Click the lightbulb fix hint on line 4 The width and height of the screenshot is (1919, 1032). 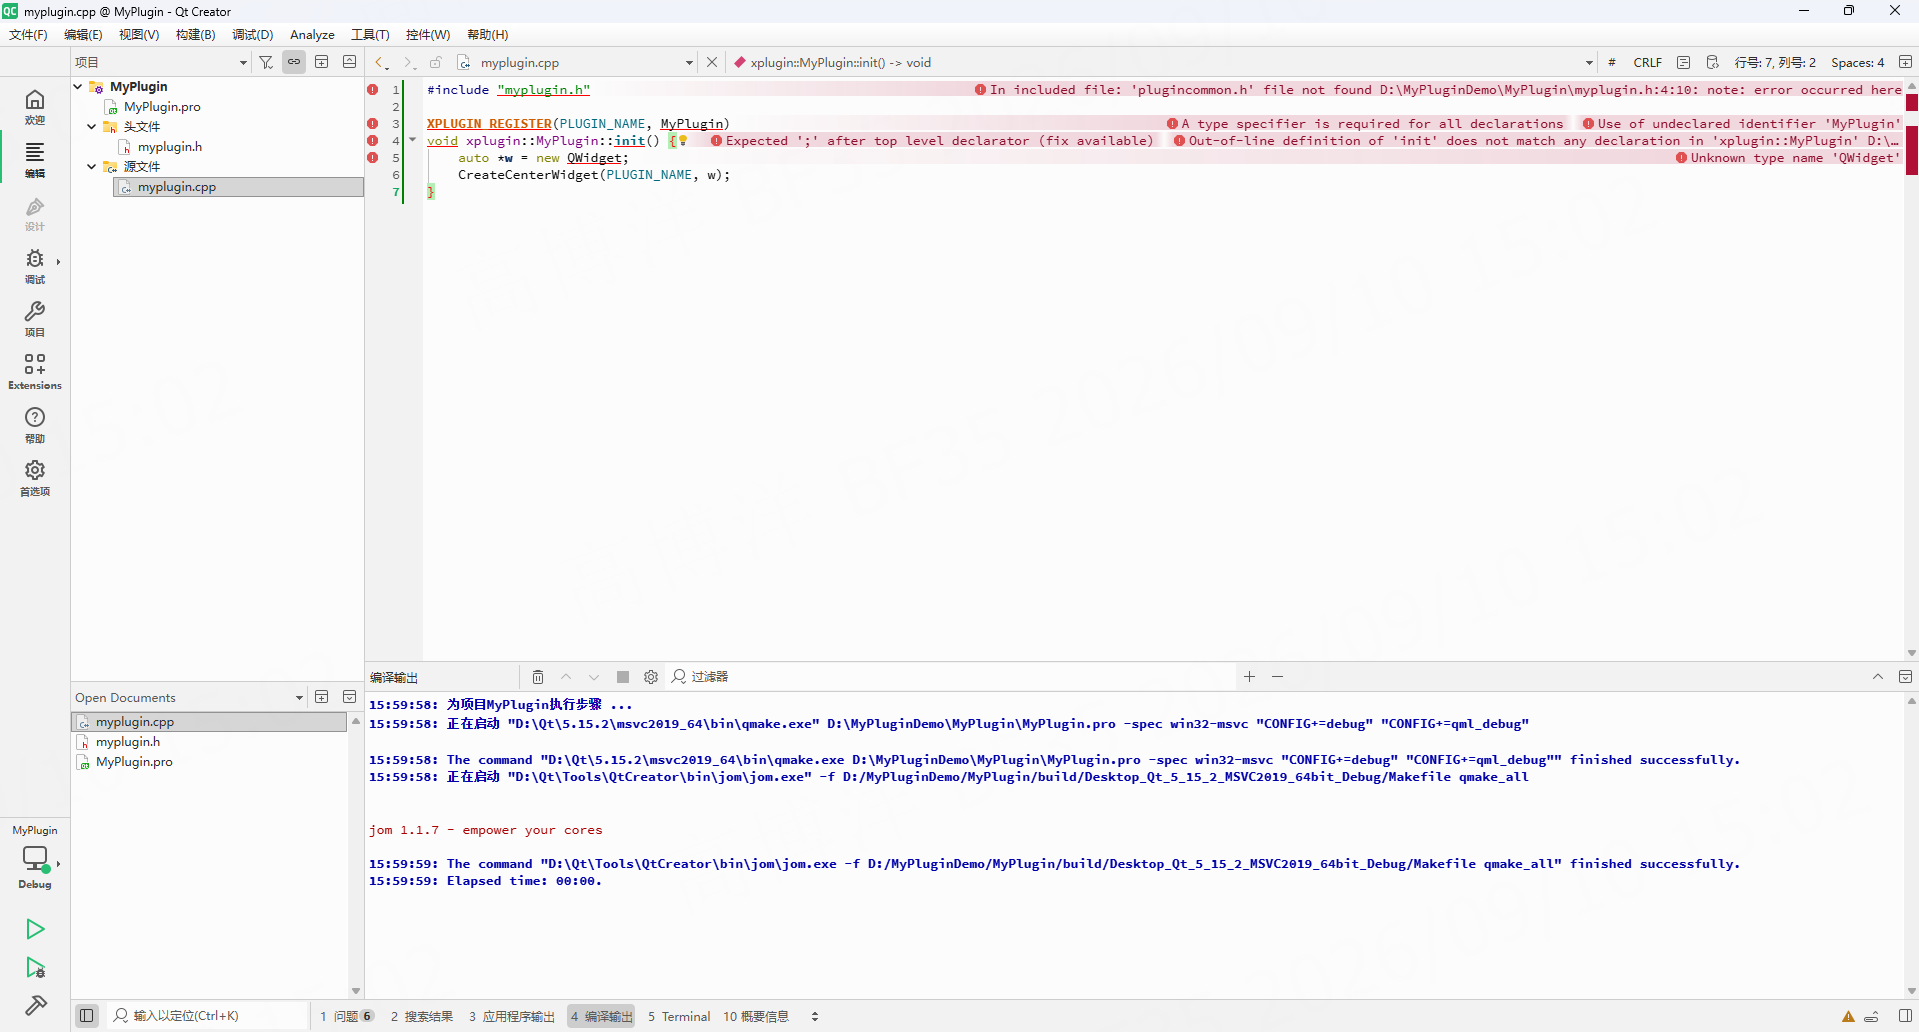tap(683, 141)
